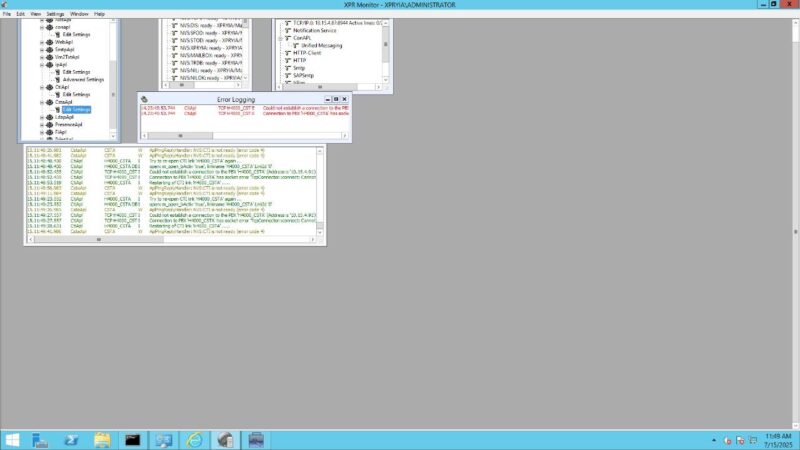Open the Window menu

tap(79, 14)
